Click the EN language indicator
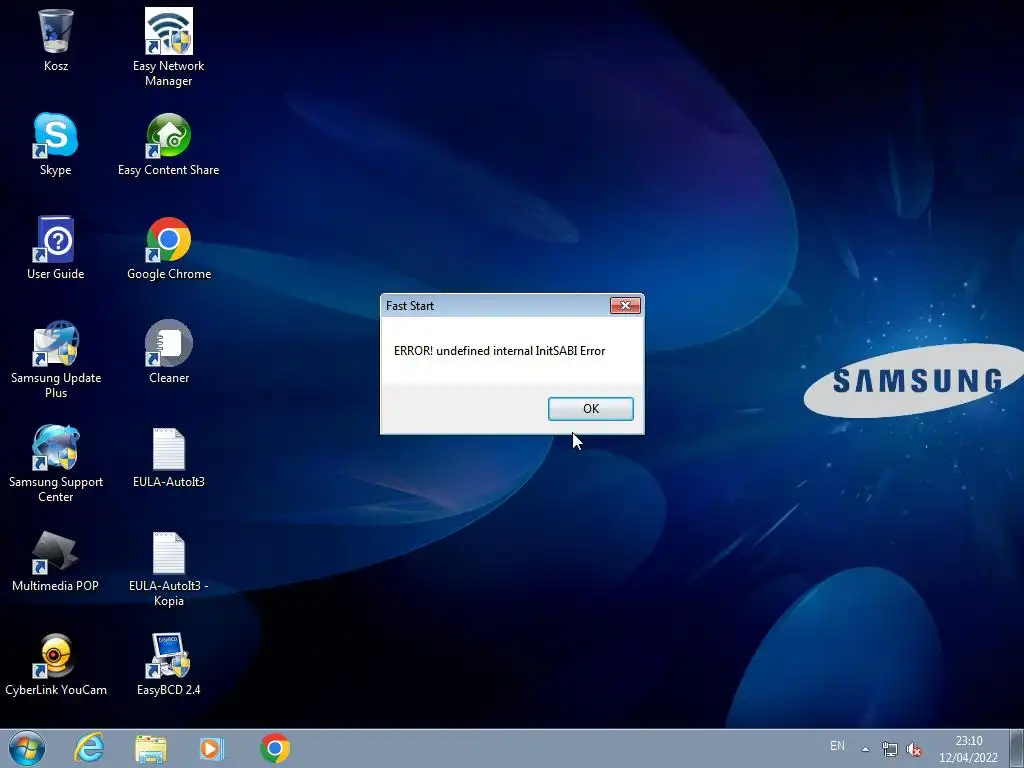Viewport: 1024px width, 768px height. coord(837,746)
